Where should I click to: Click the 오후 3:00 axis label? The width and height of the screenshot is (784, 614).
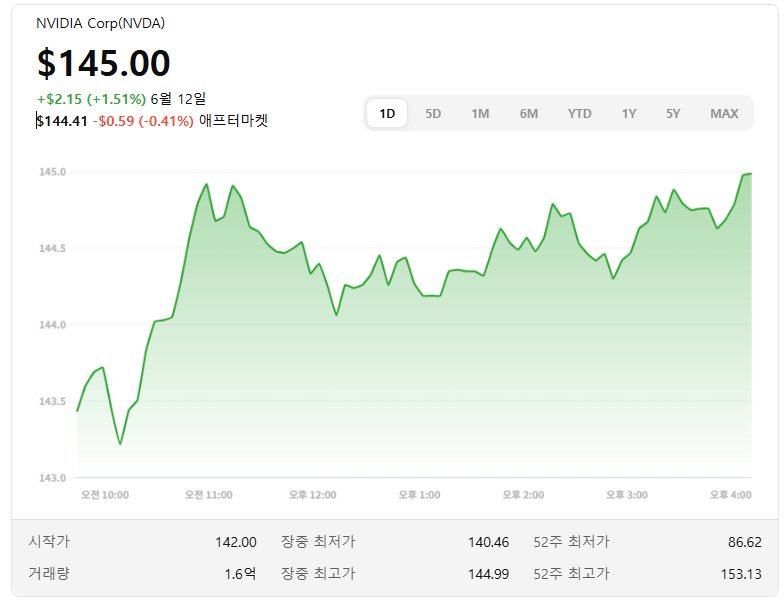point(626,495)
